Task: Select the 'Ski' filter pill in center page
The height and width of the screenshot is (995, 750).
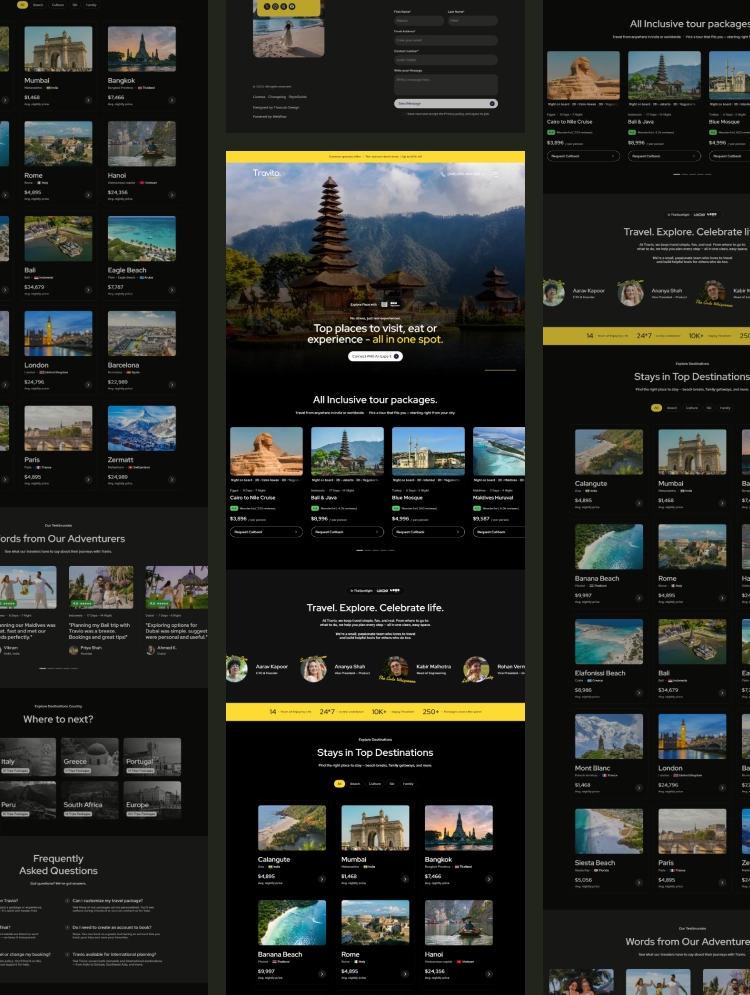Action: click(391, 784)
